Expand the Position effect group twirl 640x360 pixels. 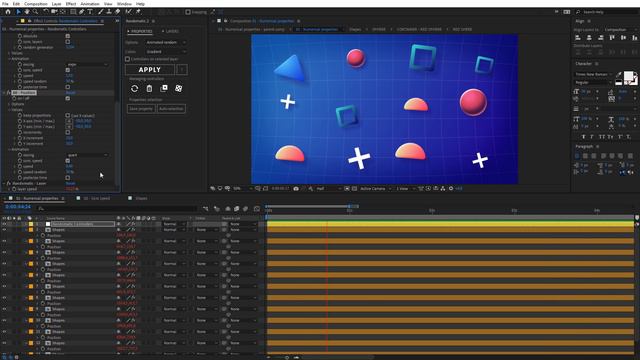(4, 93)
